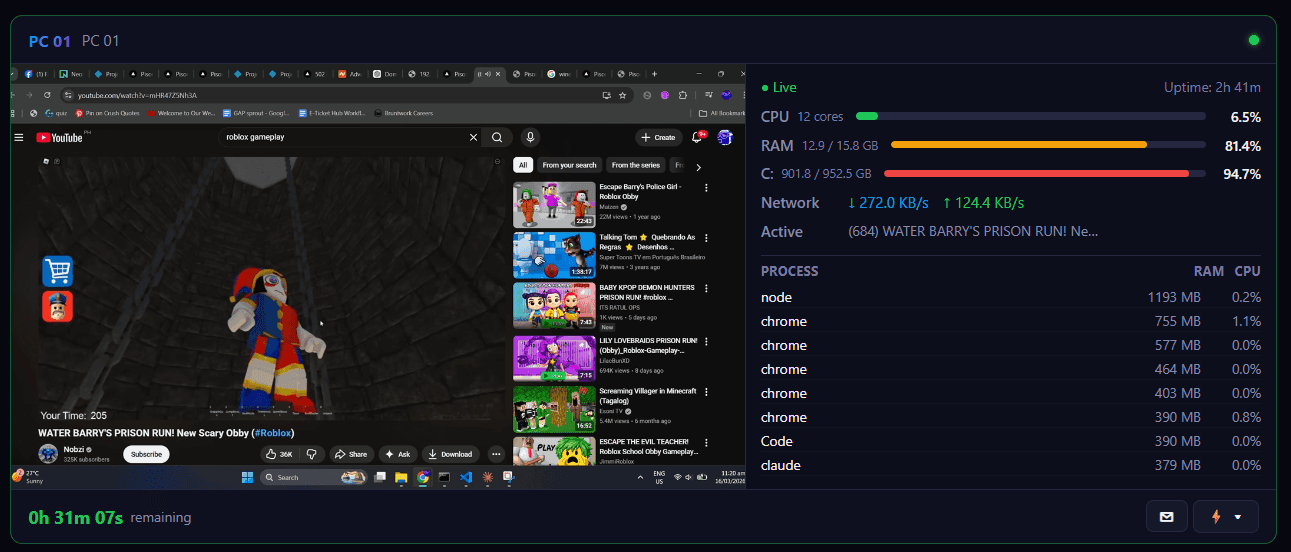Click the 0h 31m 07s remaining timer
Viewport: 1291px width, 552px height.
click(109, 517)
